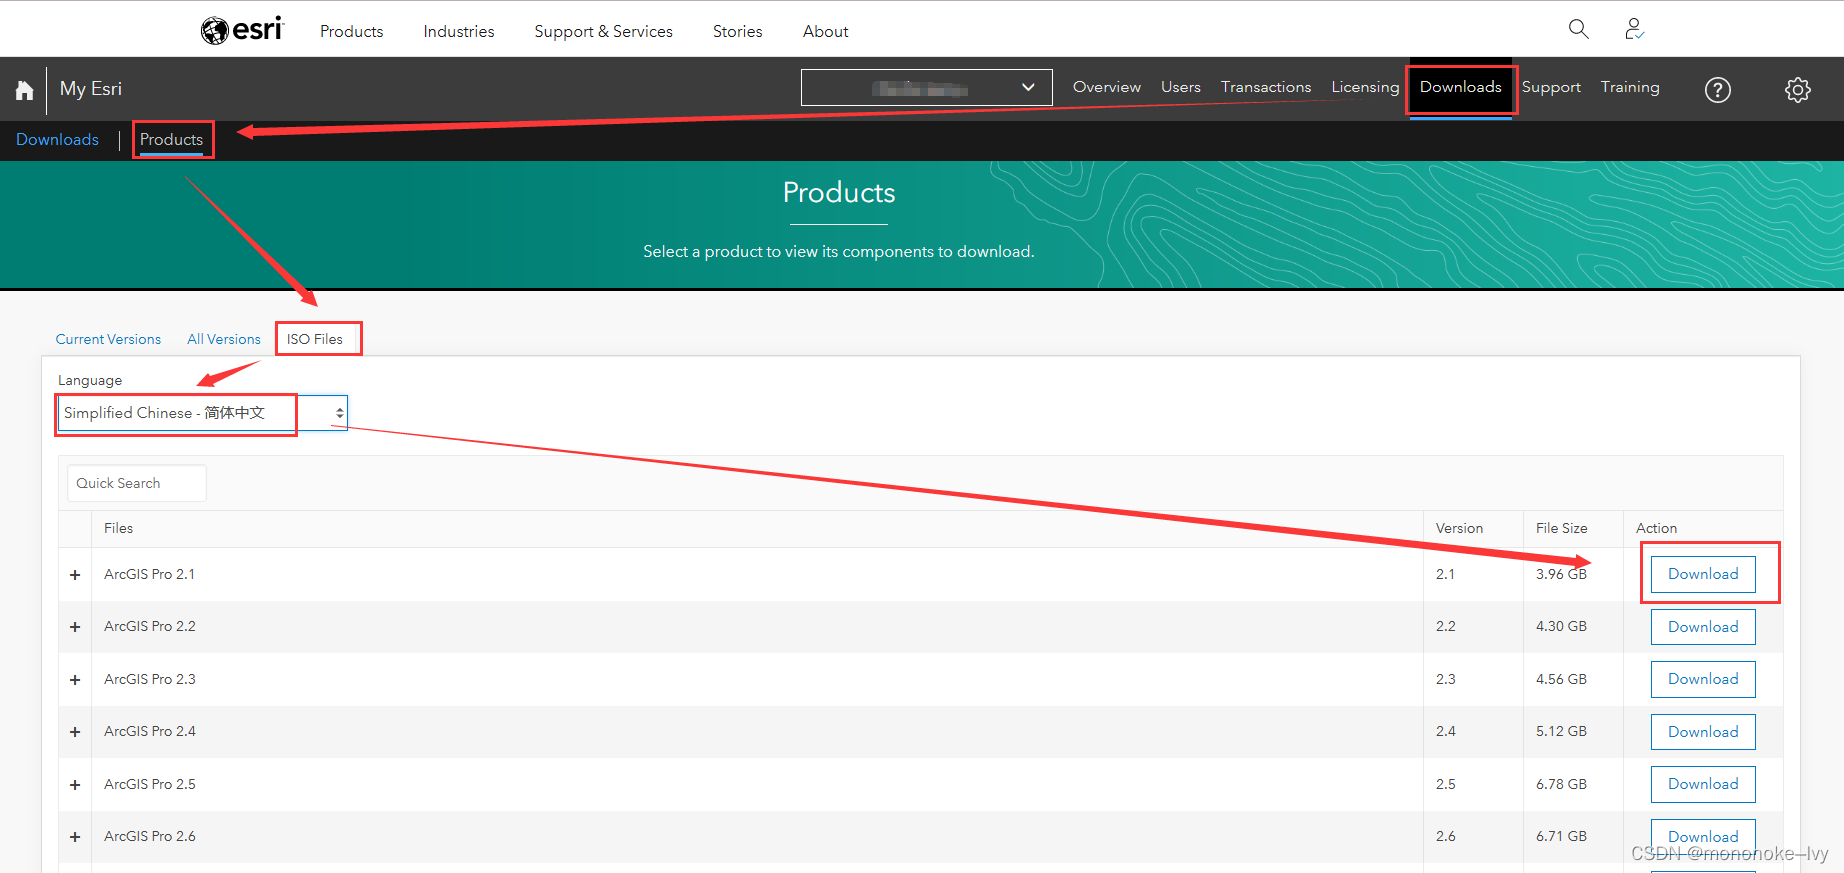Expand the ArcGIS Pro 2.5 row
1844x873 pixels.
75,785
